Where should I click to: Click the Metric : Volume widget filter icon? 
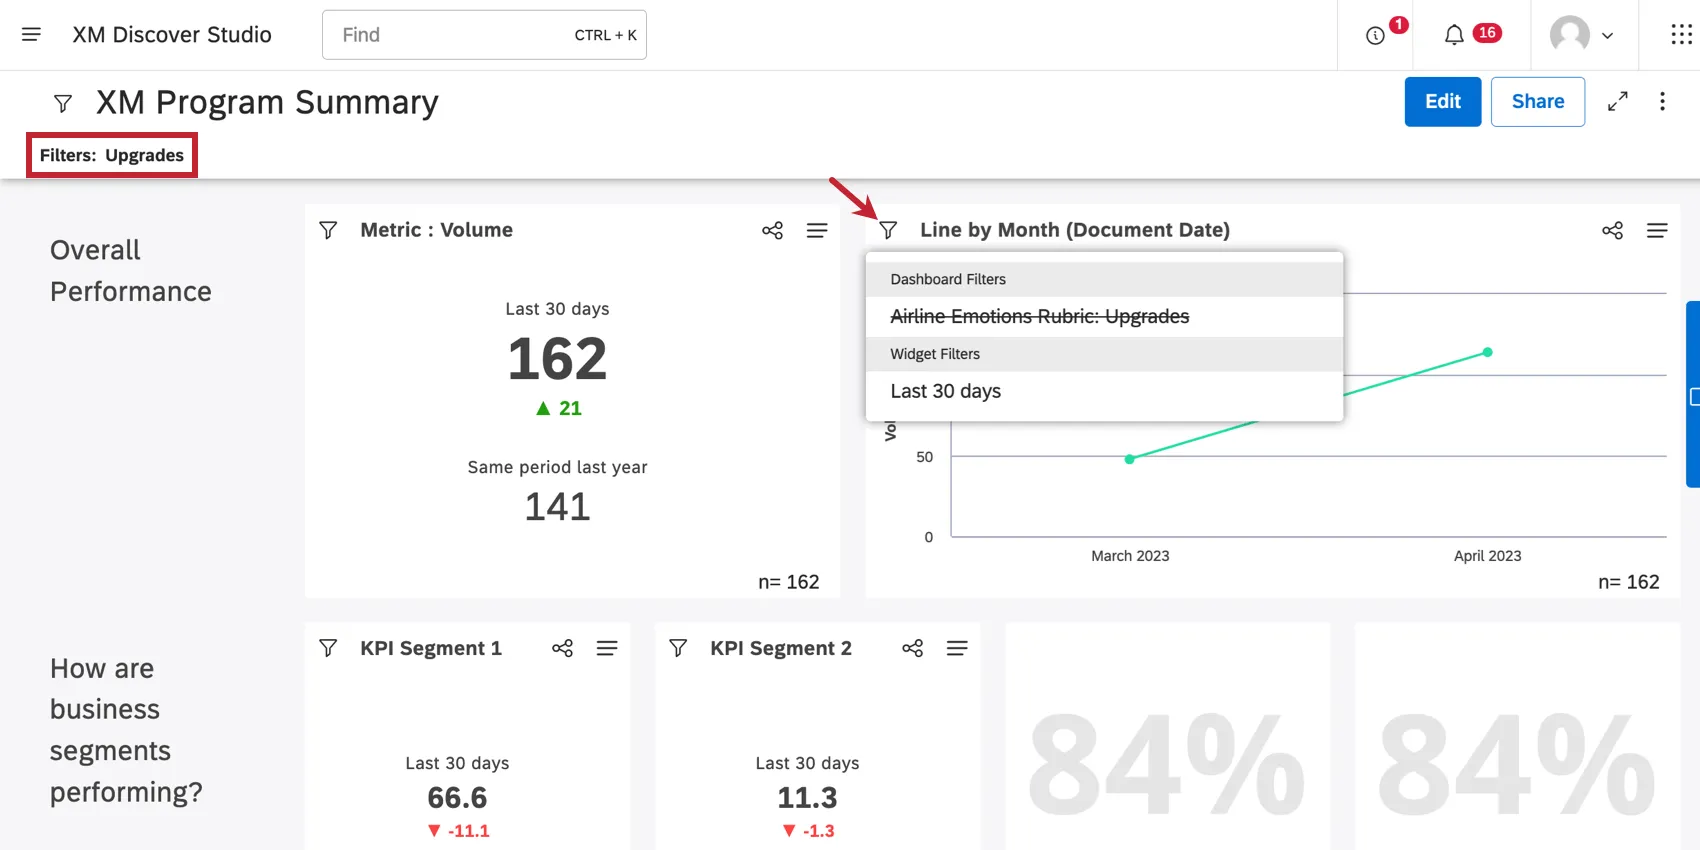click(x=328, y=230)
